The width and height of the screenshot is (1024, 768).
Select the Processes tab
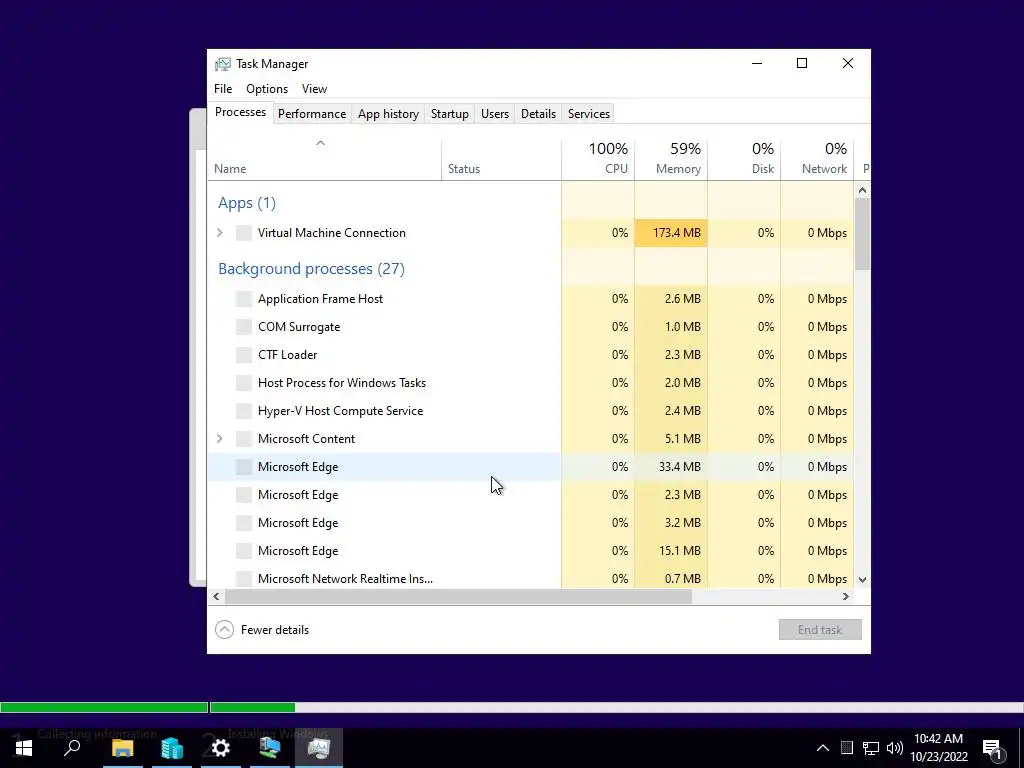click(x=240, y=112)
